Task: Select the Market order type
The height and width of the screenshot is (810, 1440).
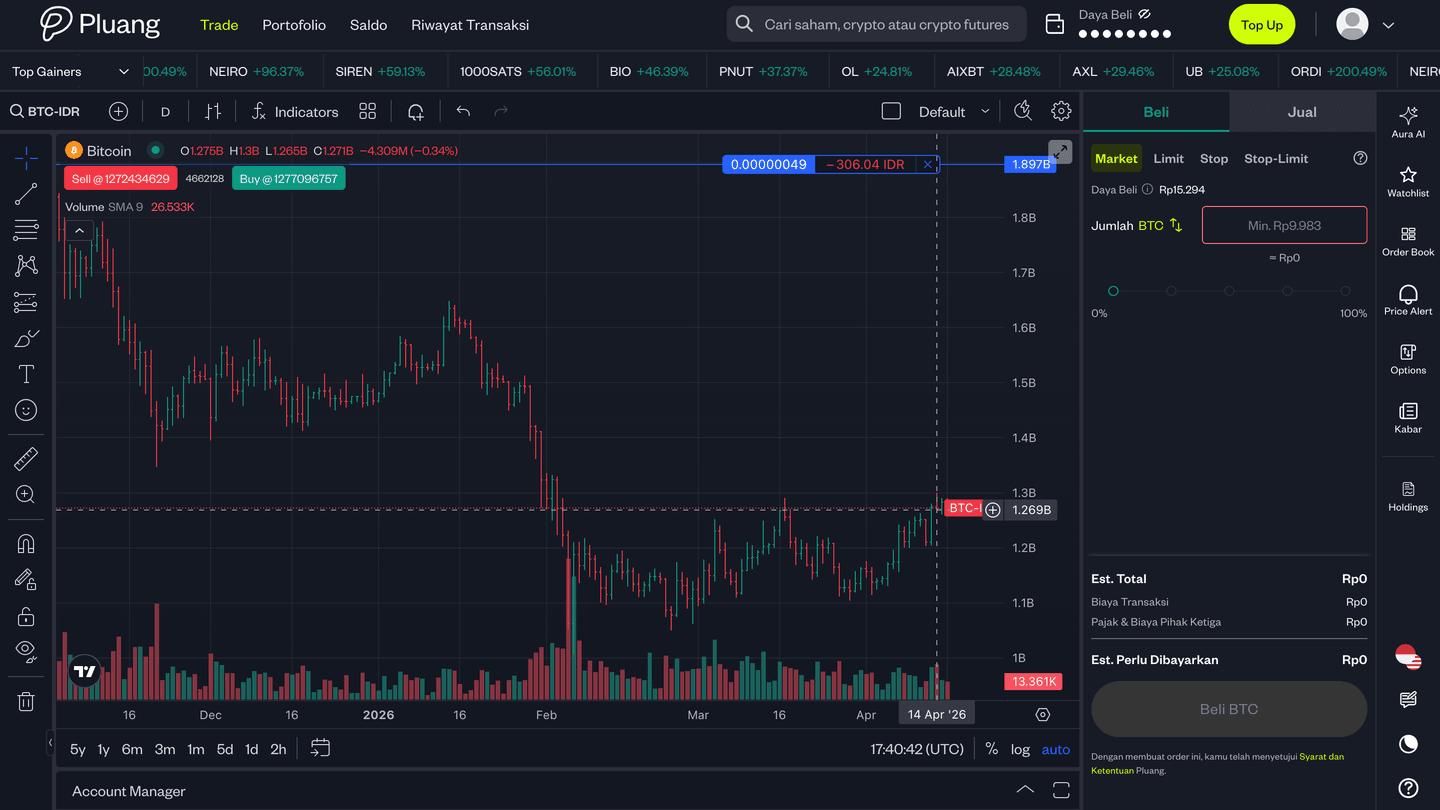Action: (x=1116, y=159)
